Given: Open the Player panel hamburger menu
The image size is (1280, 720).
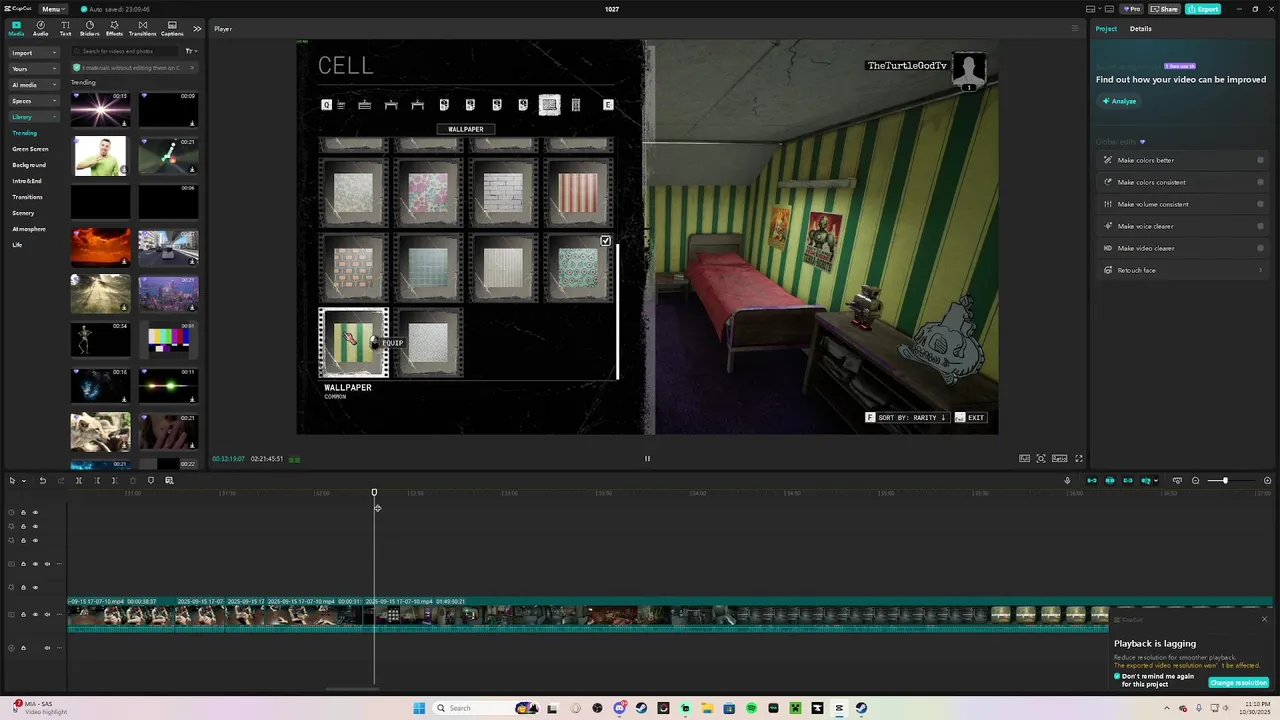Looking at the screenshot, I should [x=1075, y=29].
